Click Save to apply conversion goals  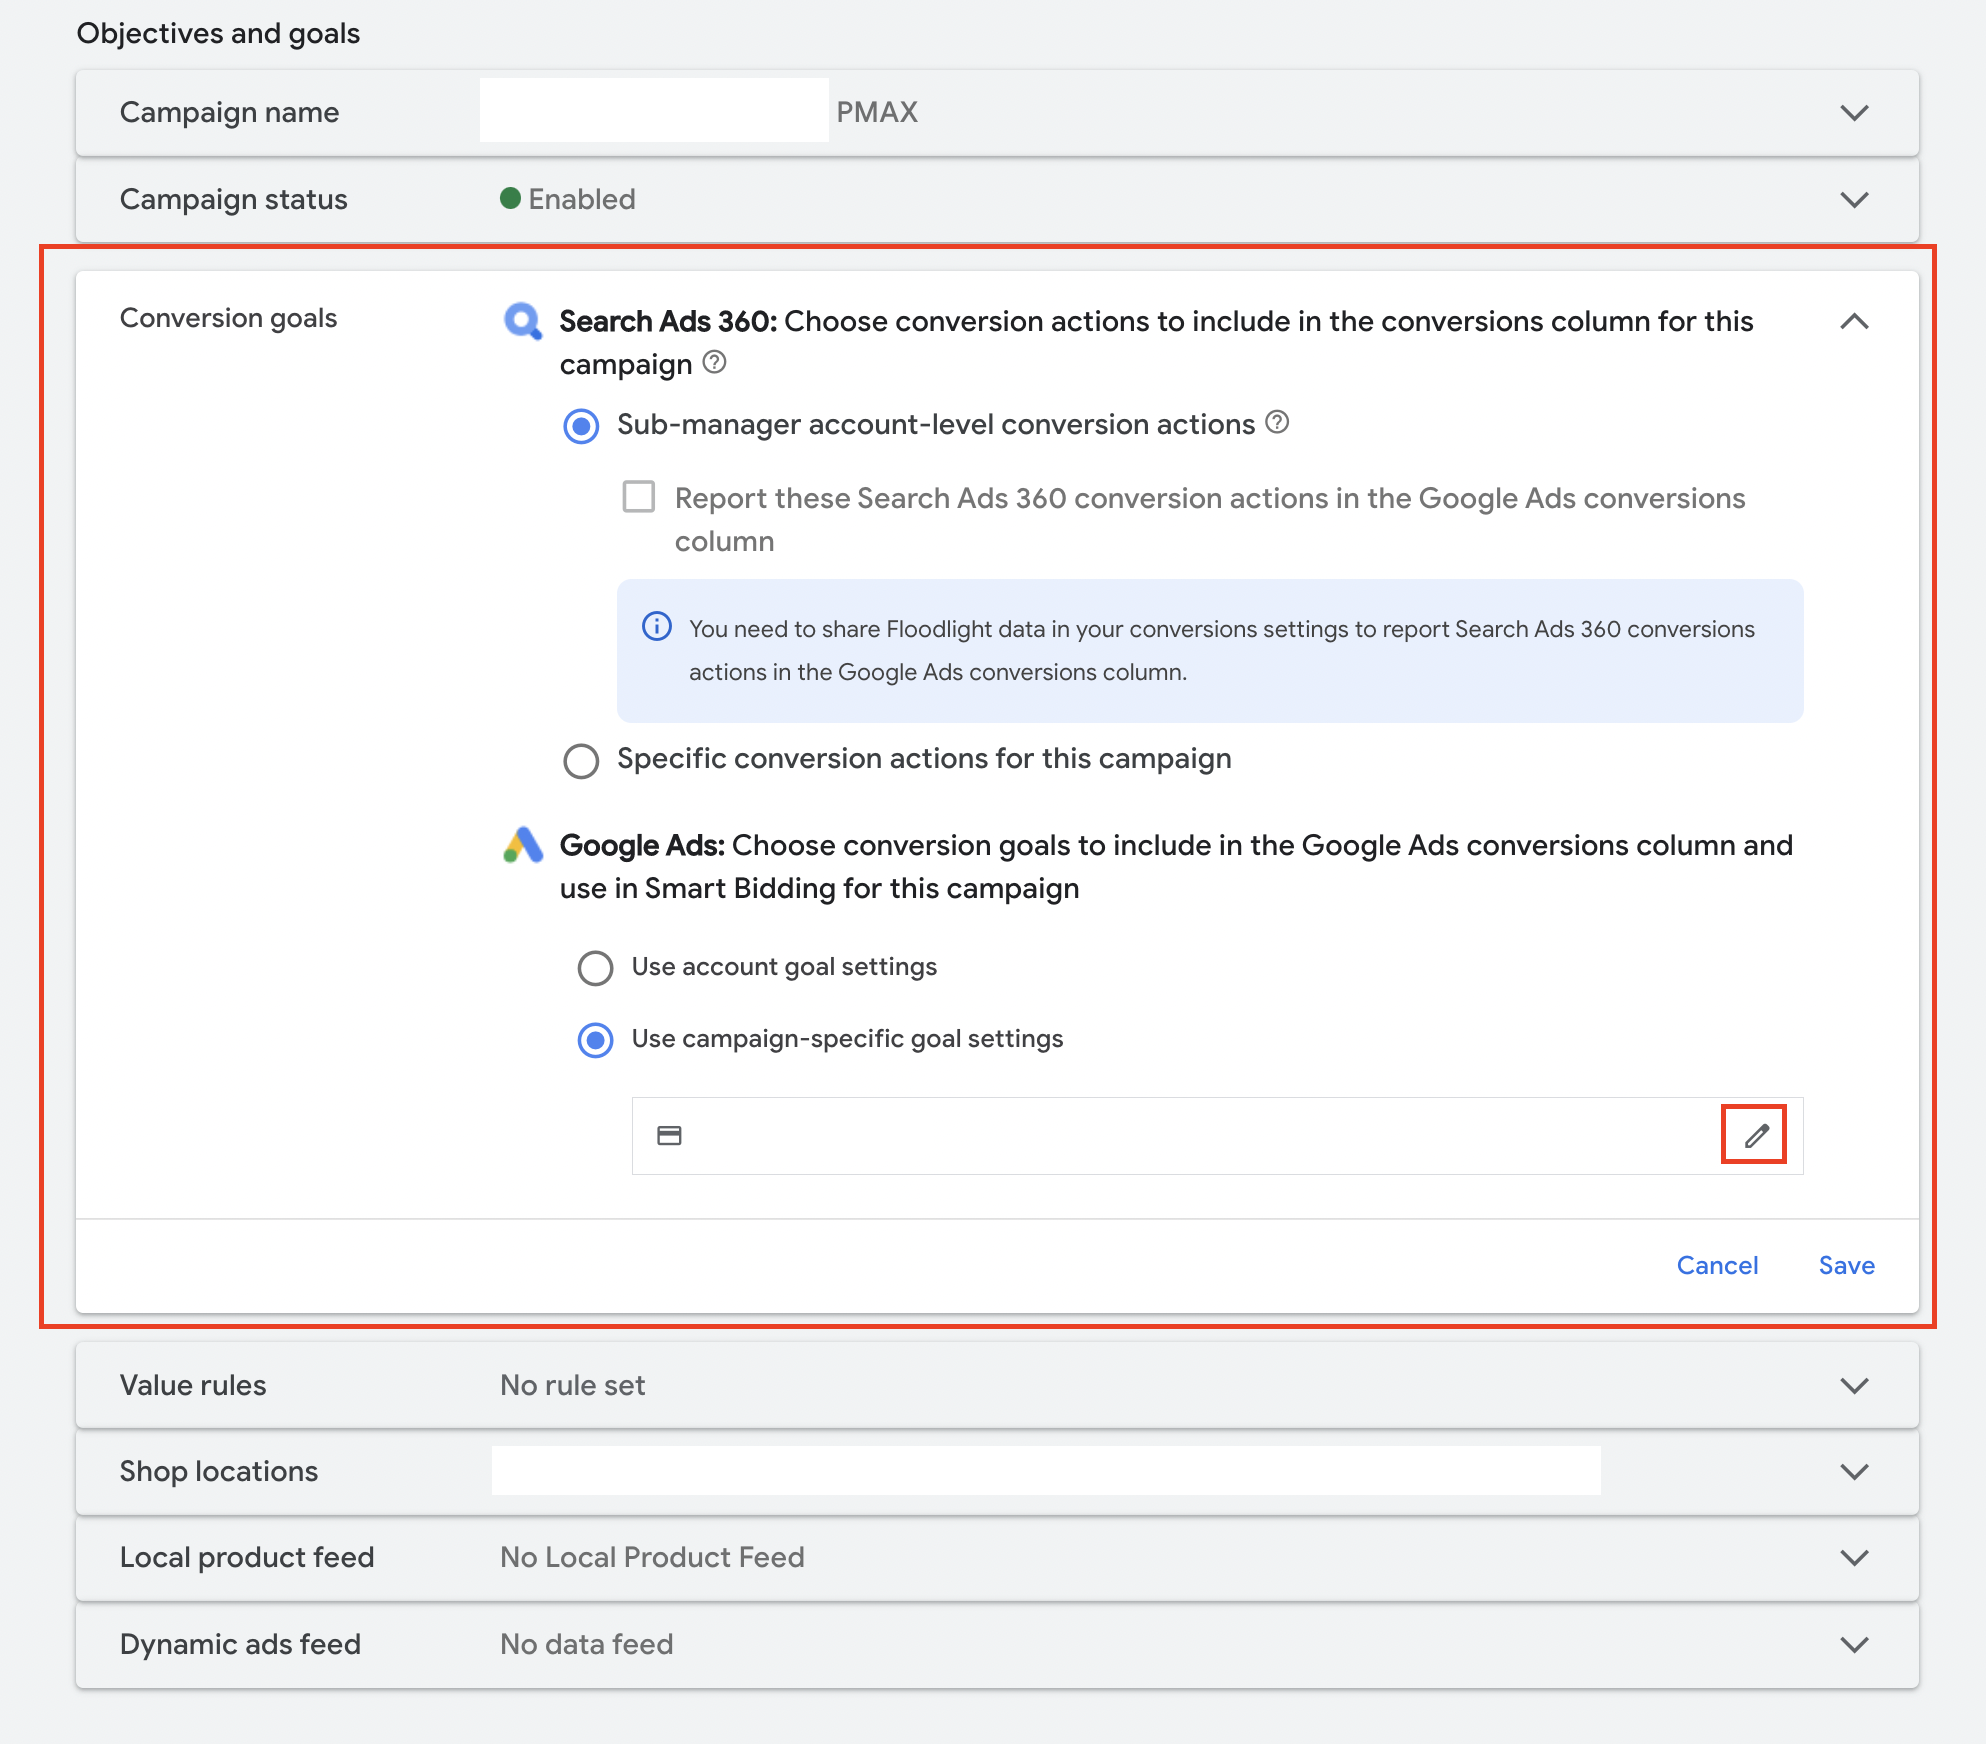point(1846,1265)
